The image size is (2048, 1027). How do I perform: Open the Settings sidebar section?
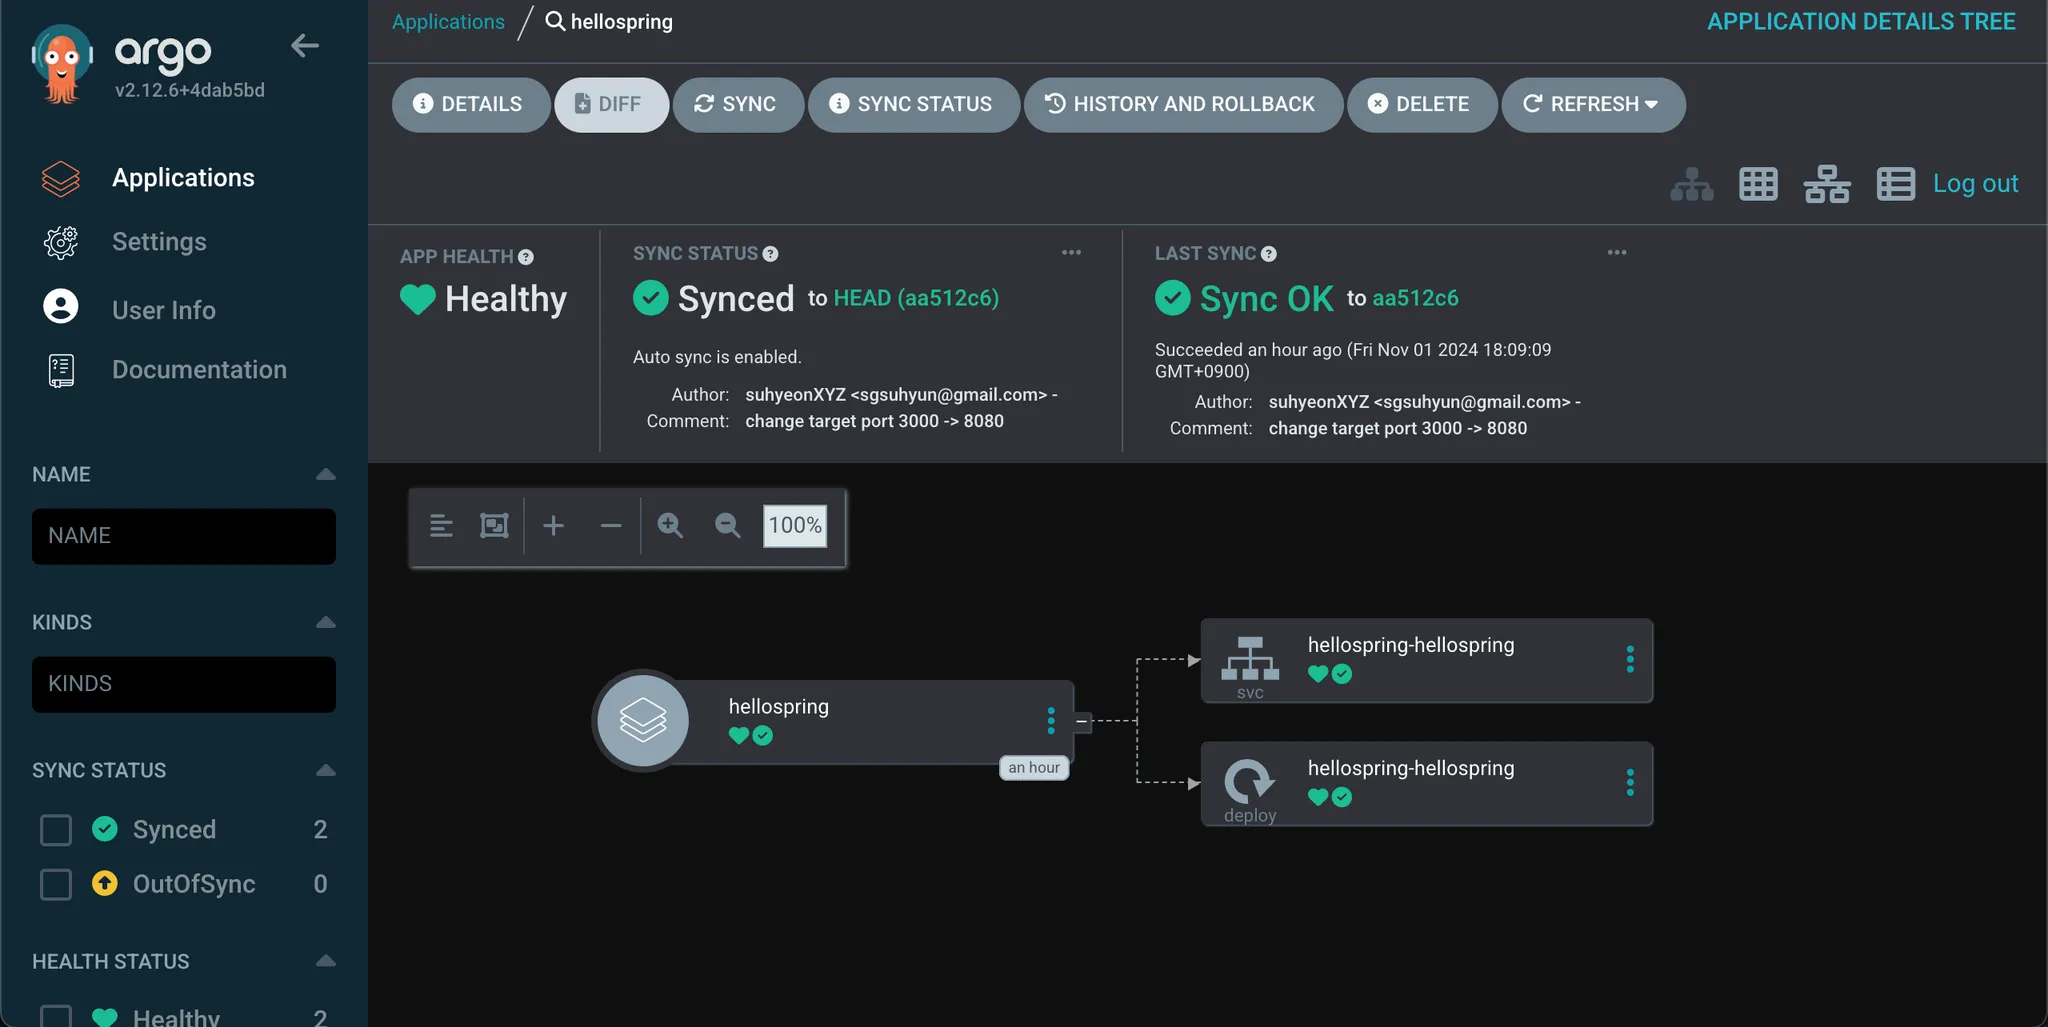[159, 242]
